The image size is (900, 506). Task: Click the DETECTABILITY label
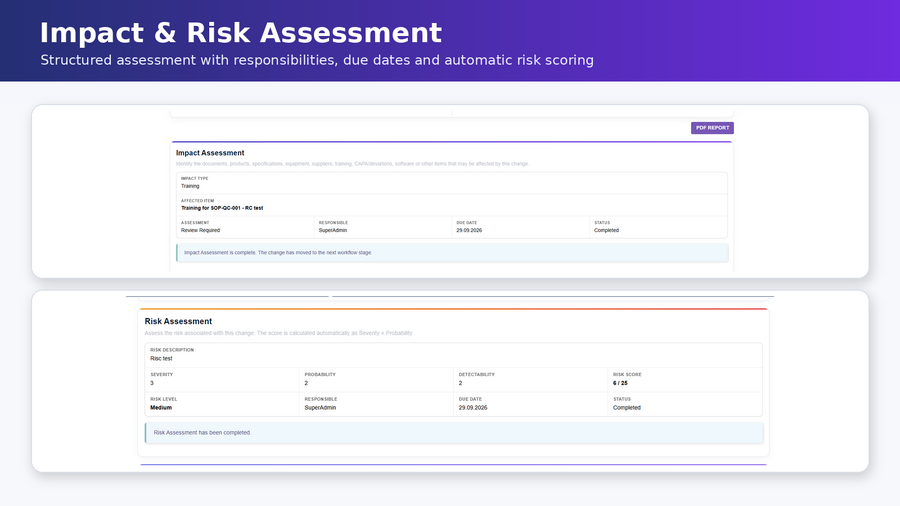476,375
